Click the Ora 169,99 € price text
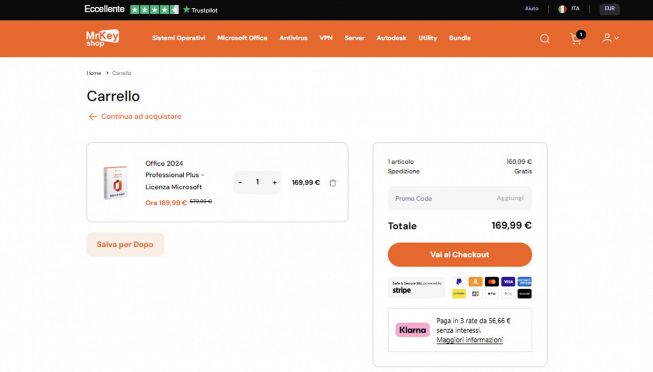 tap(166, 203)
